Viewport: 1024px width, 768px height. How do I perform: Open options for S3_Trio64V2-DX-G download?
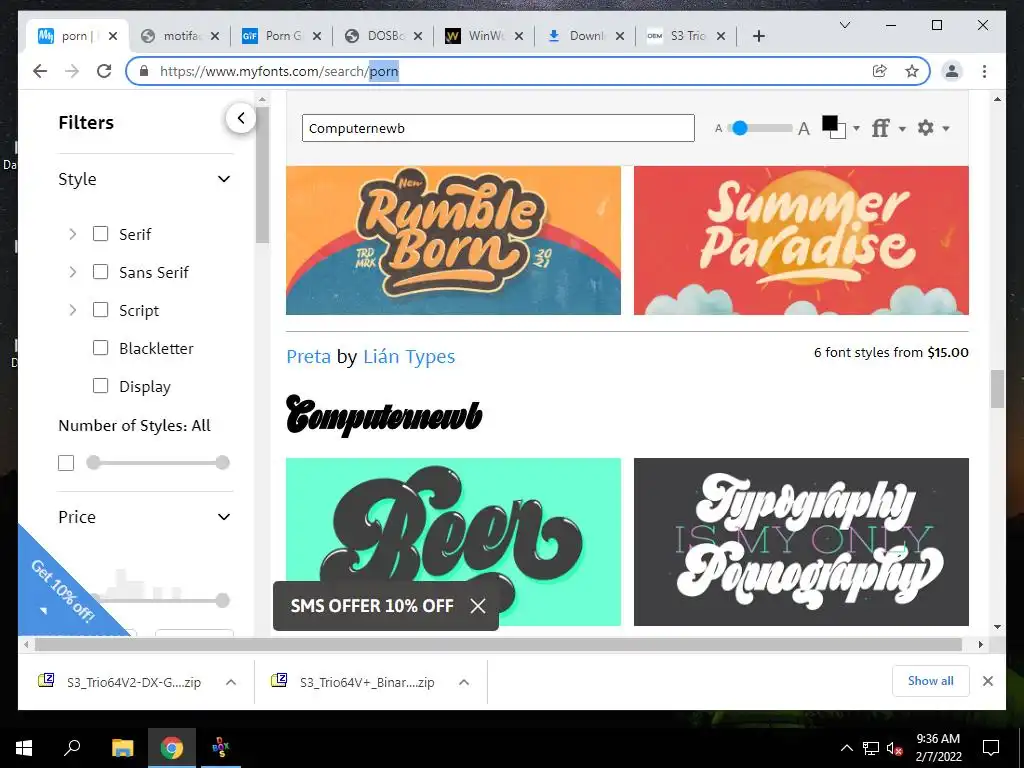point(231,682)
